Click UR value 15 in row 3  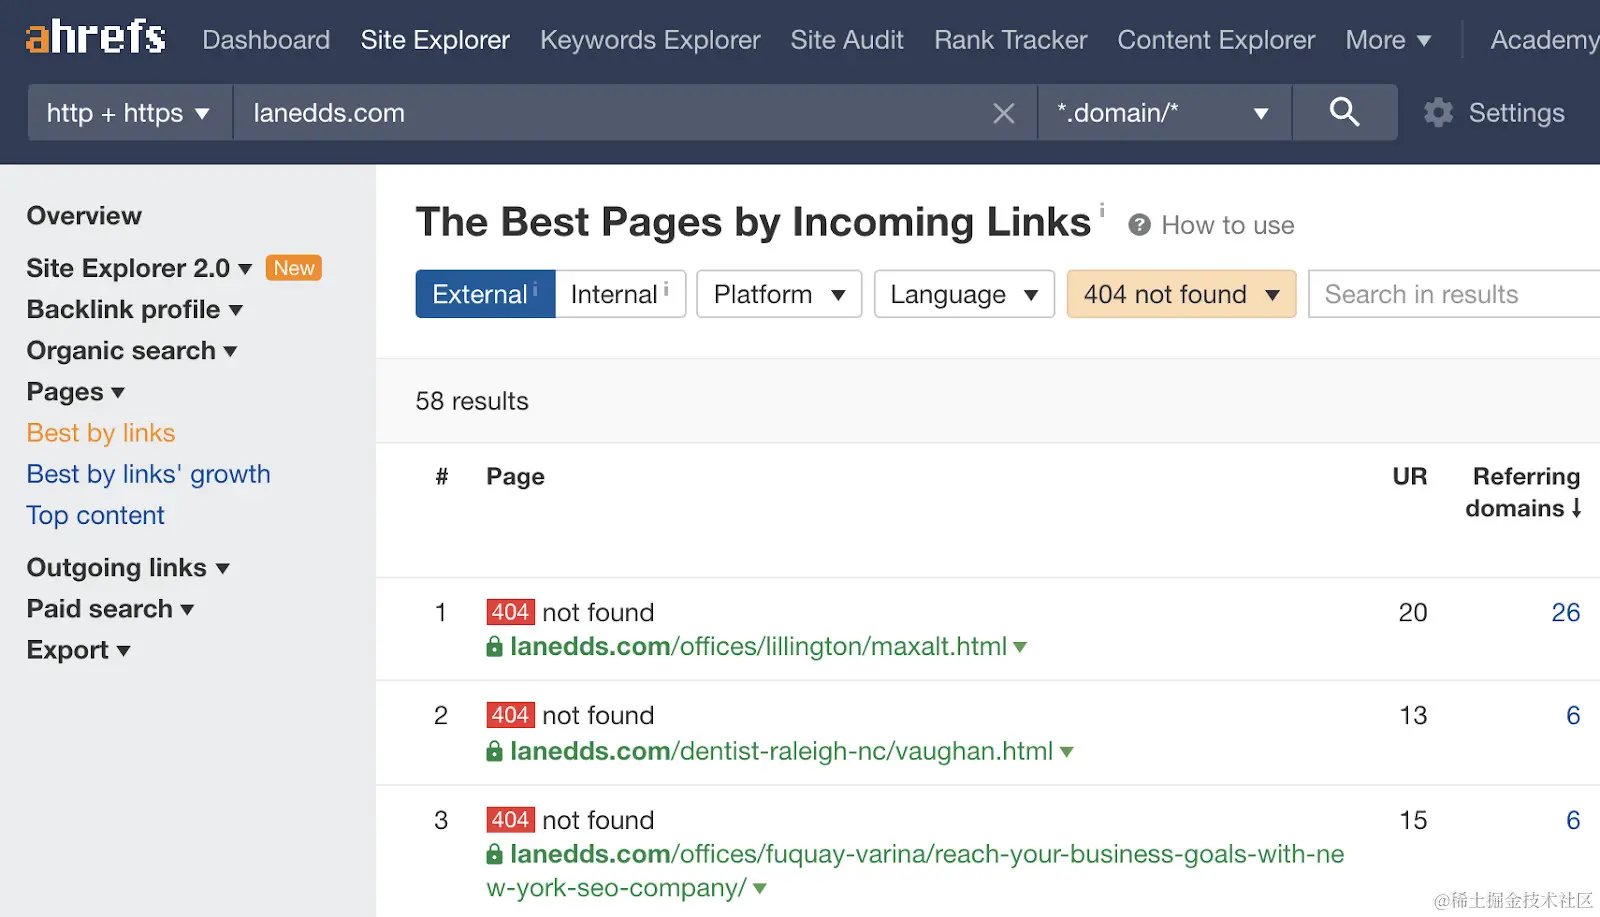point(1412,820)
